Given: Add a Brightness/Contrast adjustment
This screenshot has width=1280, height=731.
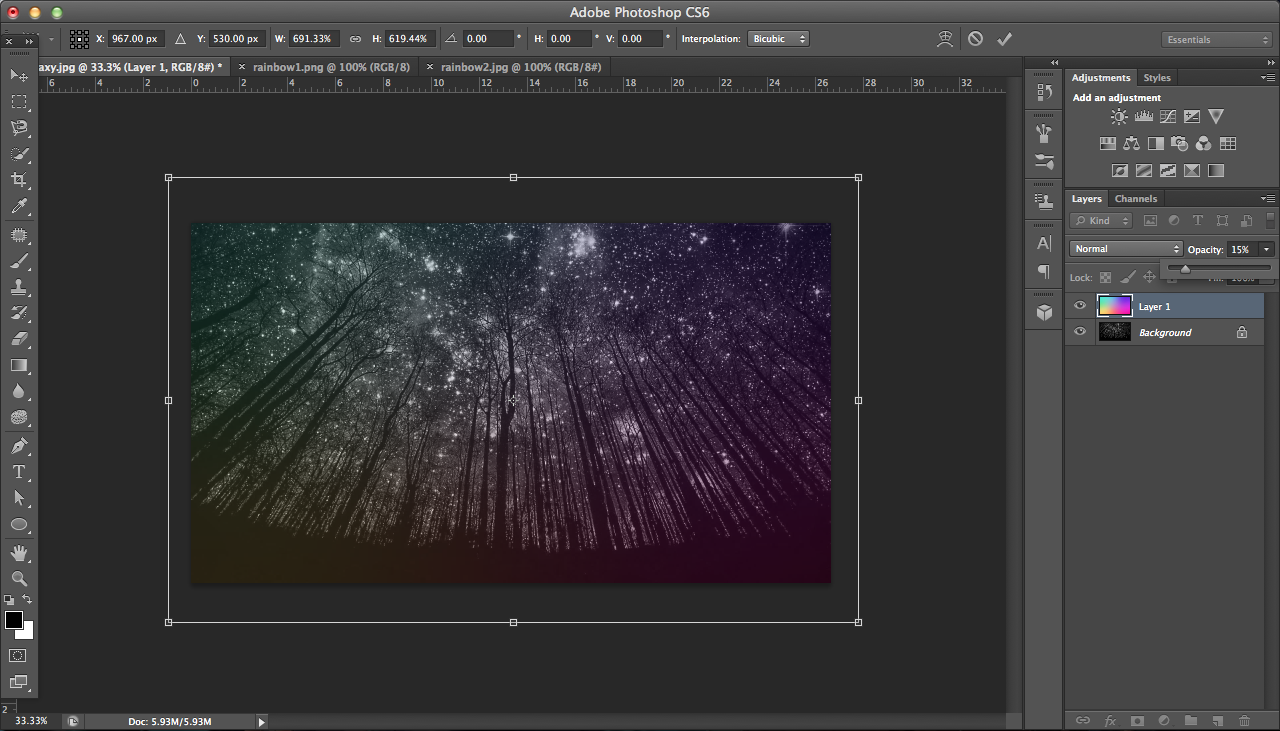Looking at the screenshot, I should pos(1119,117).
